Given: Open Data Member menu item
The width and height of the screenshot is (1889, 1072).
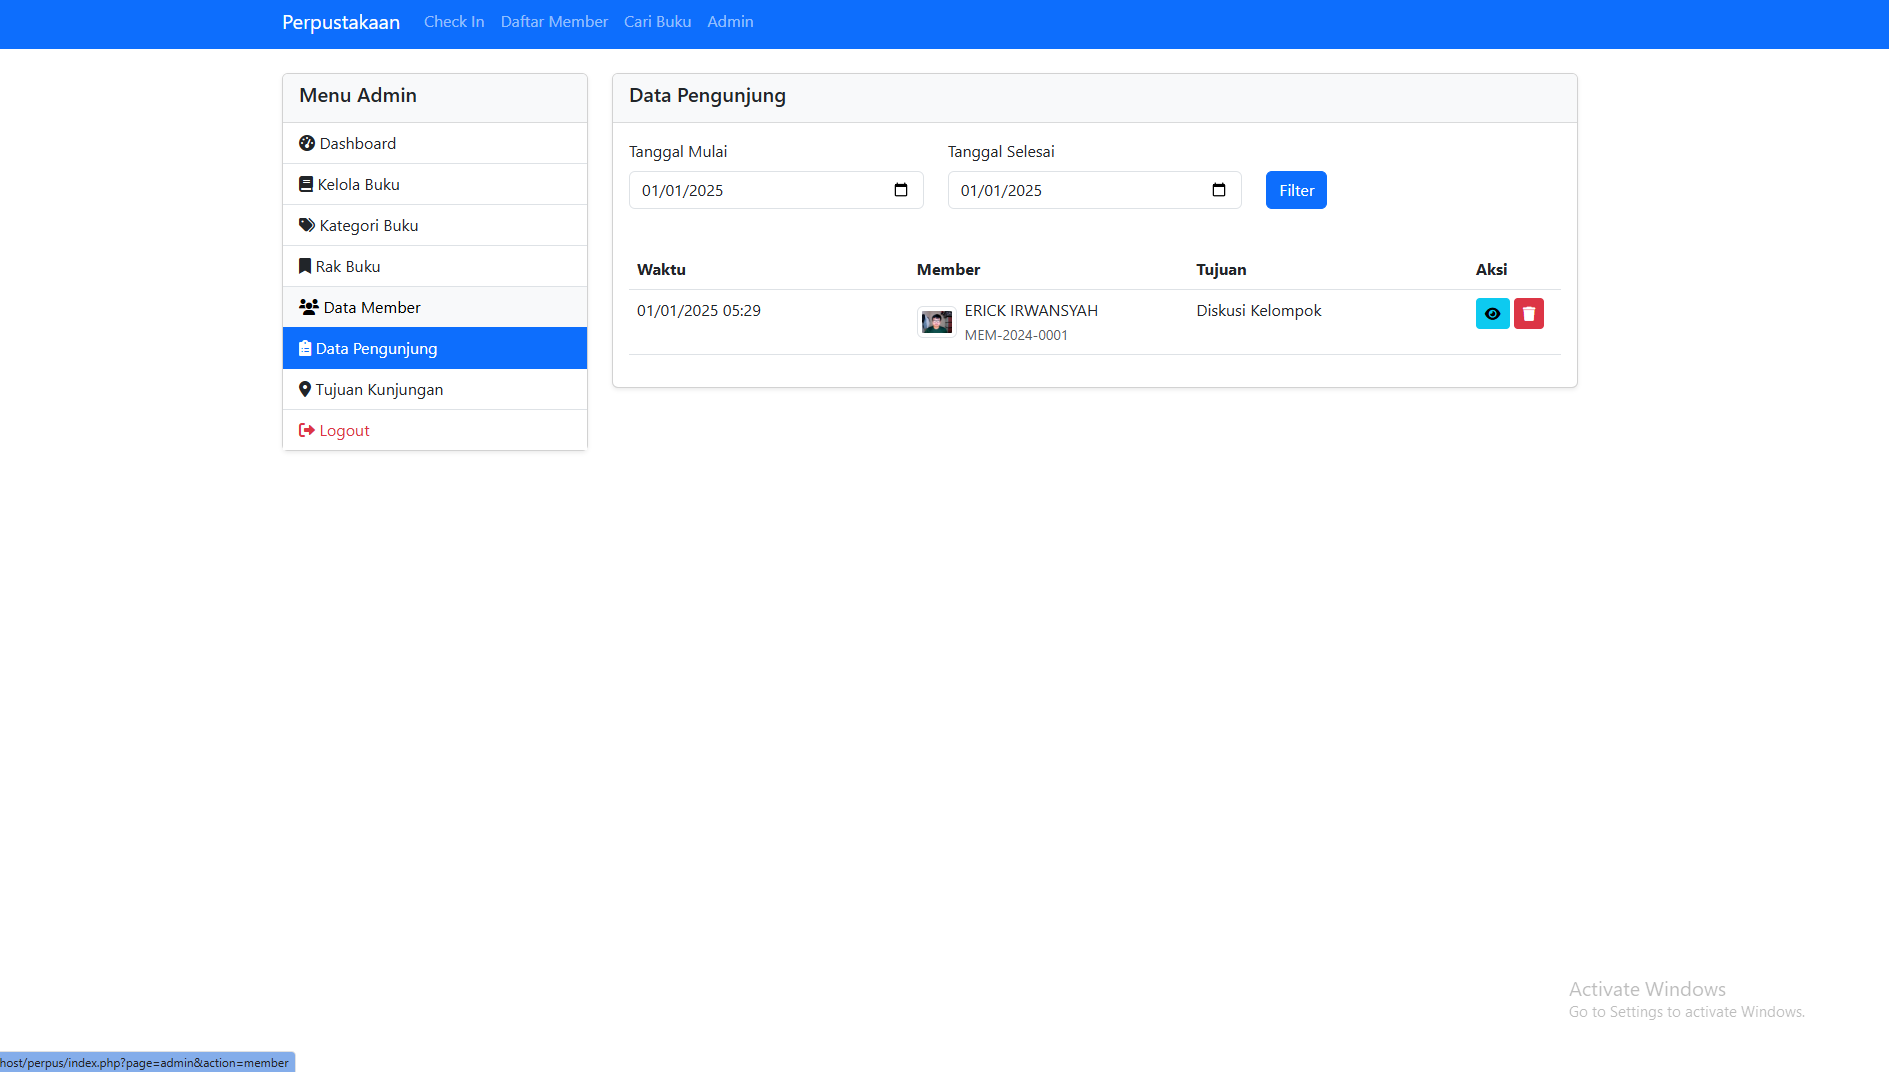Looking at the screenshot, I should 435,307.
